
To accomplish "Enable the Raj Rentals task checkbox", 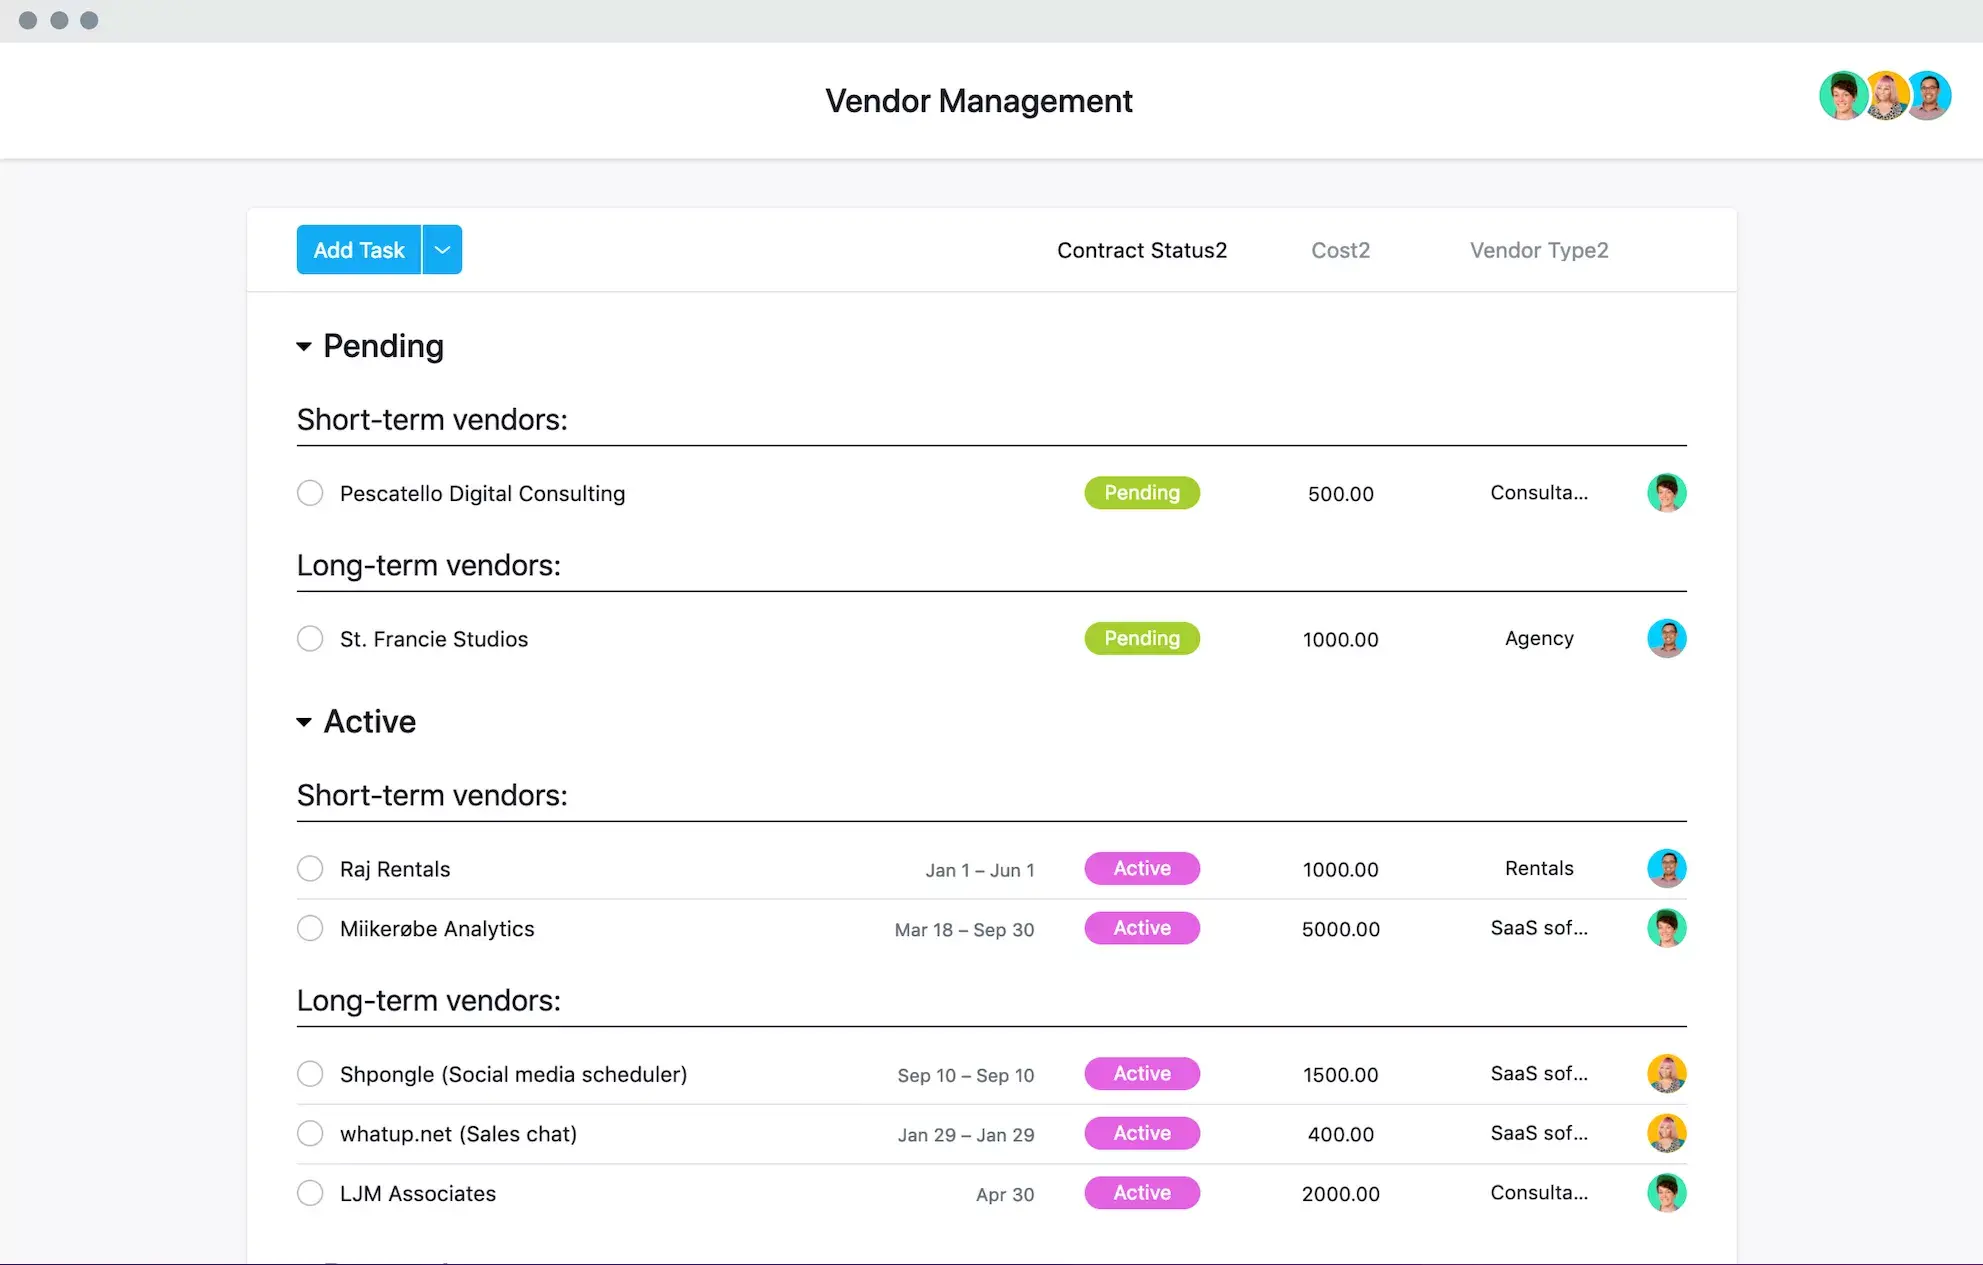I will pos(308,869).
